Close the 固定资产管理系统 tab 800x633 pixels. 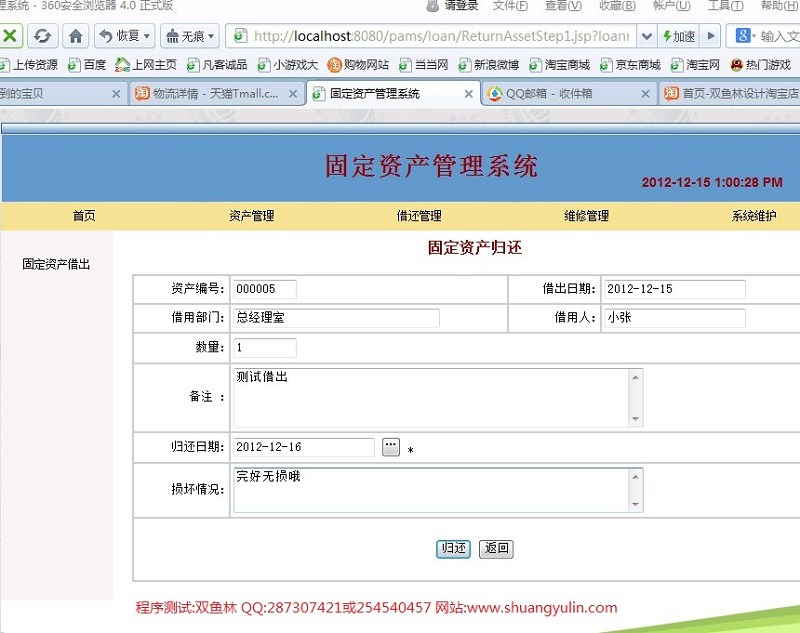tap(468, 94)
